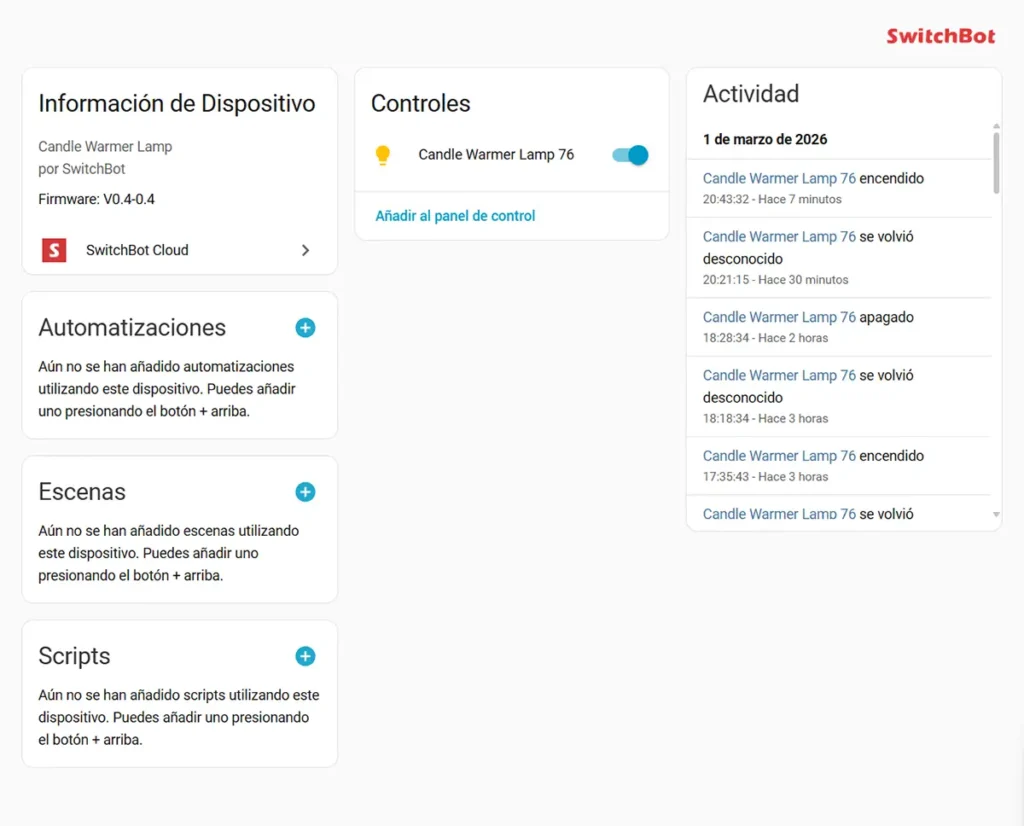Expand SwitchBot Cloud with the chevron

coord(306,250)
